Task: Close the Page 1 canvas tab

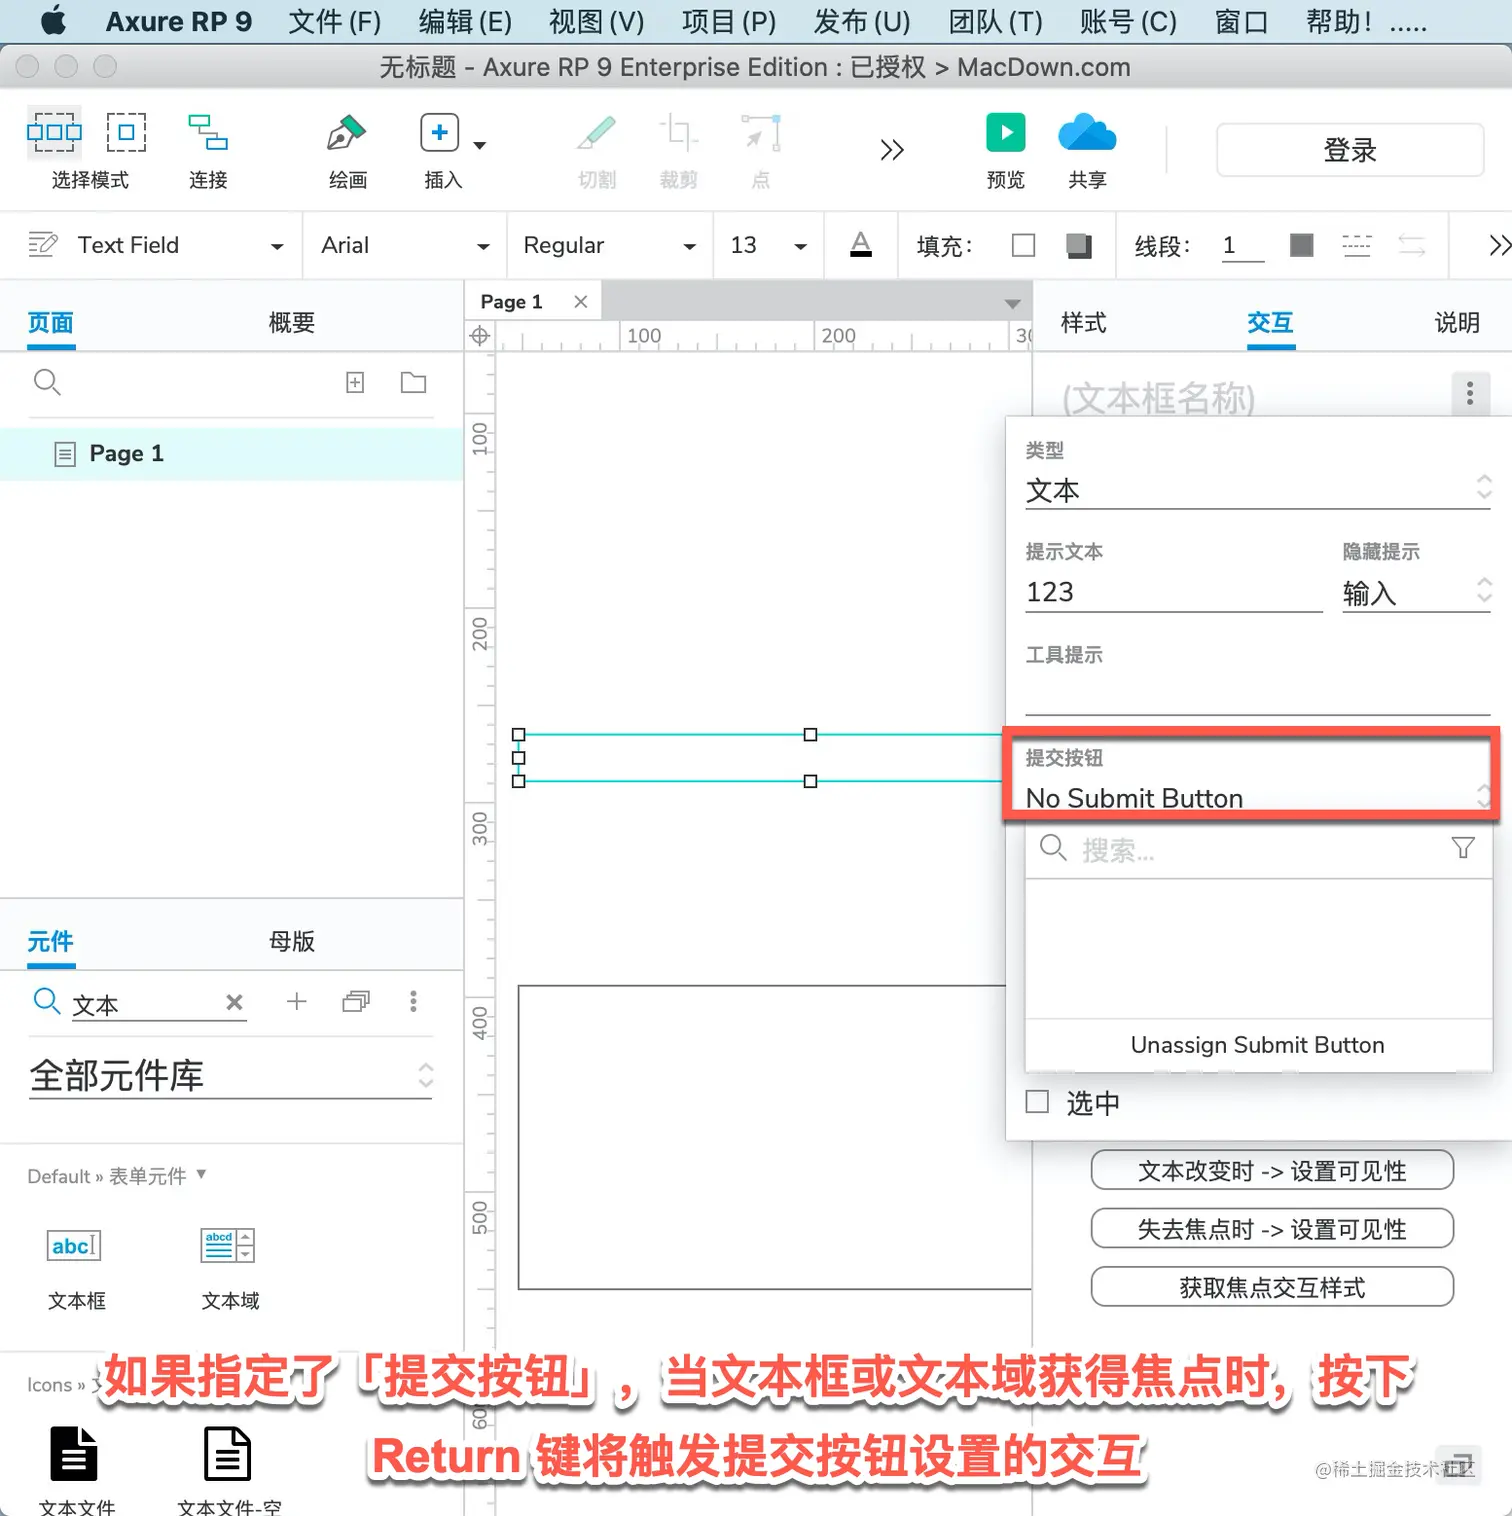Action: coord(581,302)
